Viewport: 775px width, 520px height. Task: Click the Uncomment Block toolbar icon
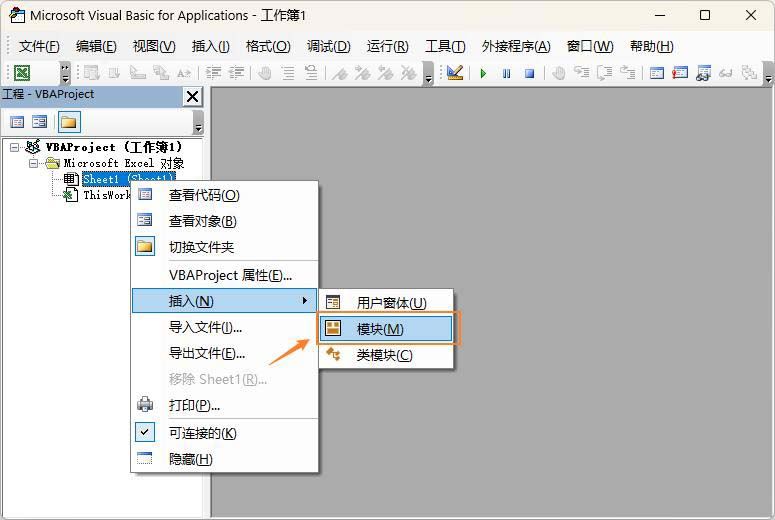311,73
